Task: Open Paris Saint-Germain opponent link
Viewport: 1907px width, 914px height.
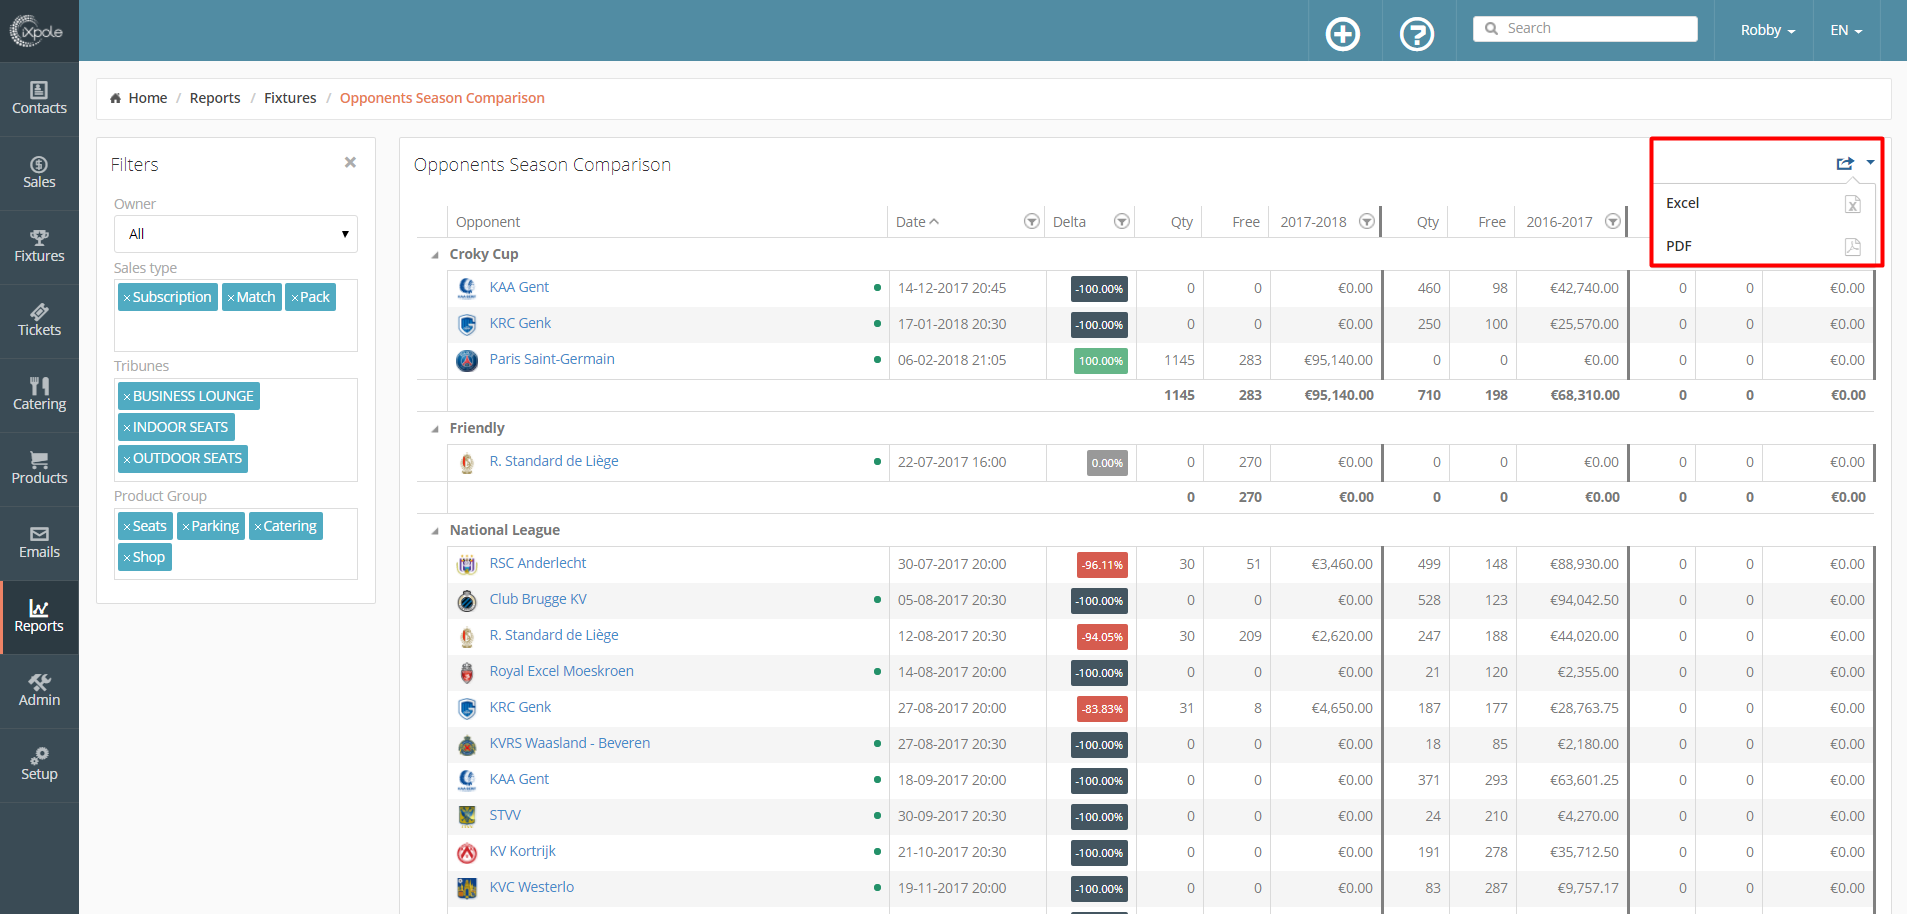Action: tap(552, 359)
